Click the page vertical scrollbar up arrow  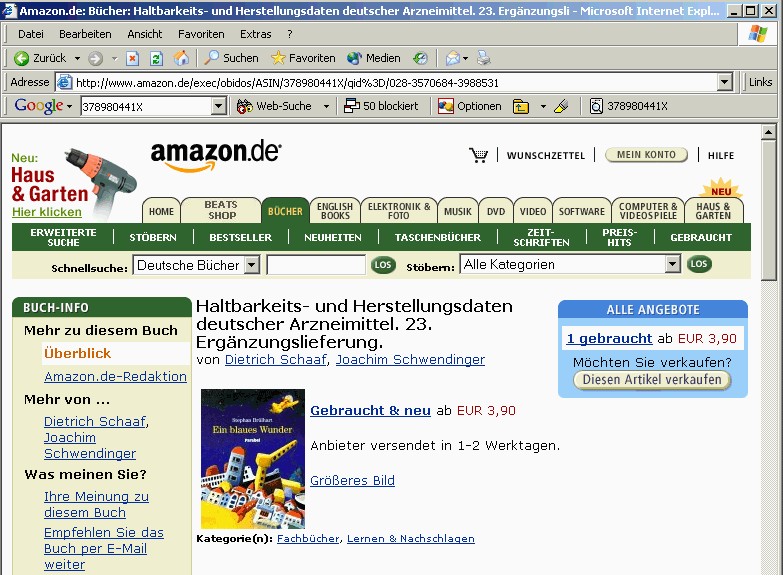[x=768, y=132]
